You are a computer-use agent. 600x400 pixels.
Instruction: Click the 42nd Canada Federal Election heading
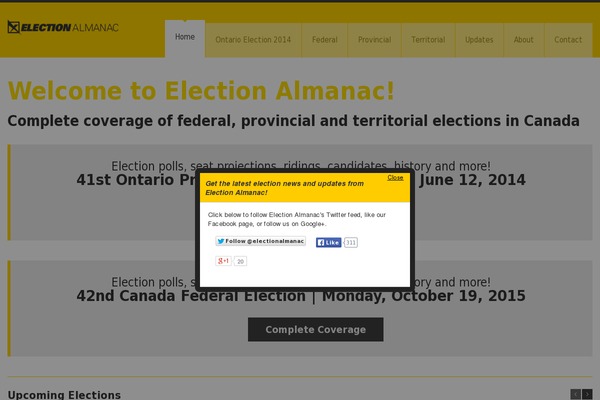301,296
